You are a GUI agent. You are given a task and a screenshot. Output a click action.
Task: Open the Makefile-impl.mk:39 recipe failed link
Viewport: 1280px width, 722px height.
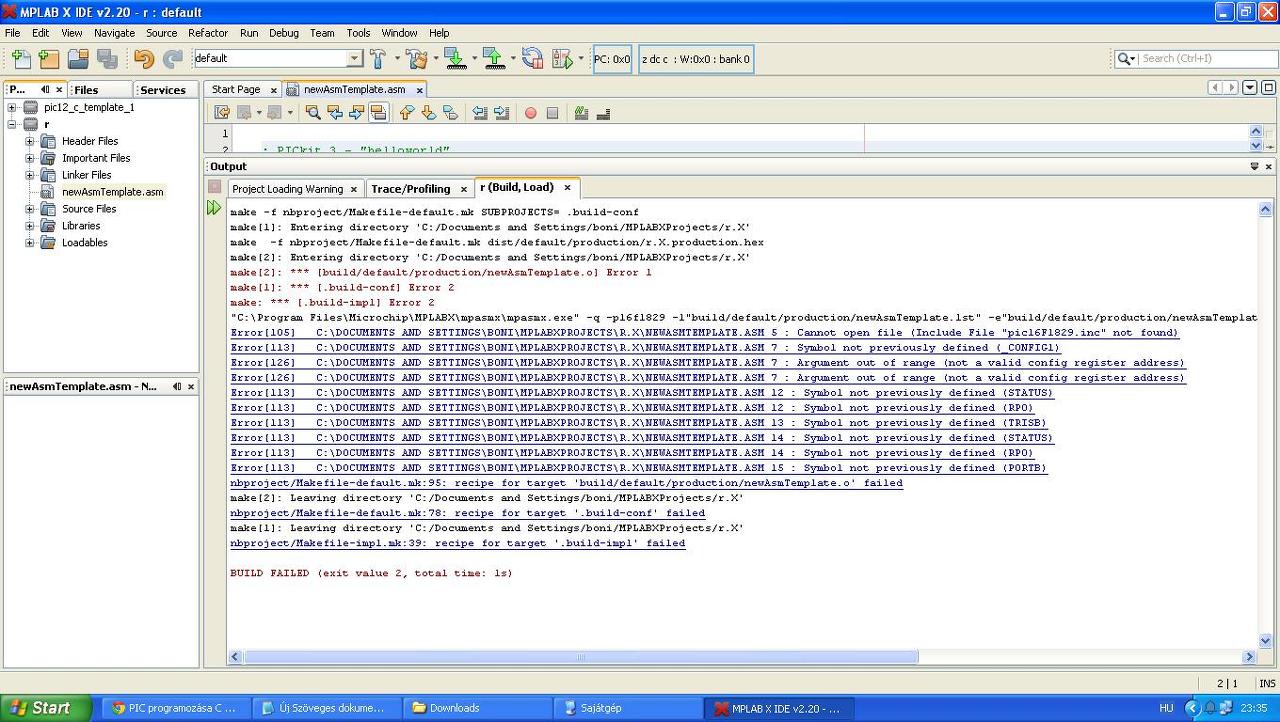point(457,543)
